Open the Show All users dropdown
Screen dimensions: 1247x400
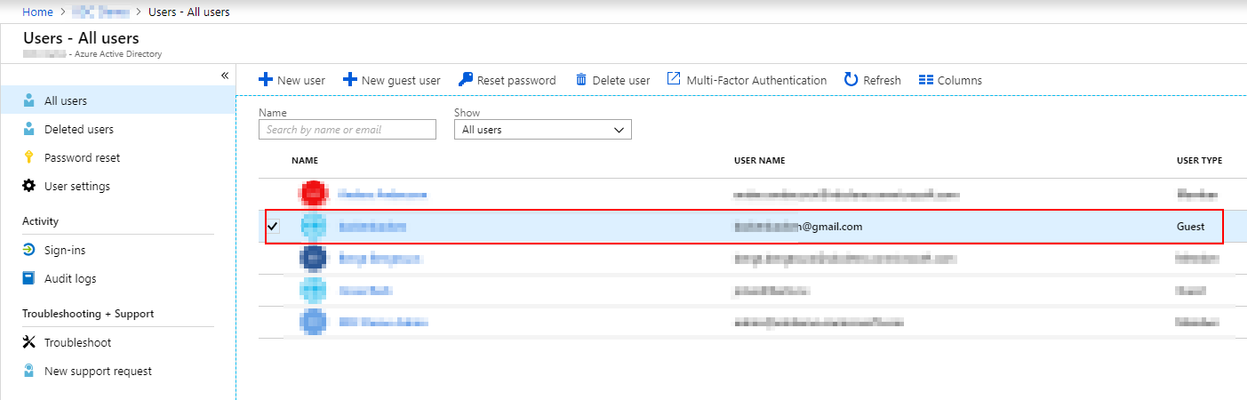542,130
